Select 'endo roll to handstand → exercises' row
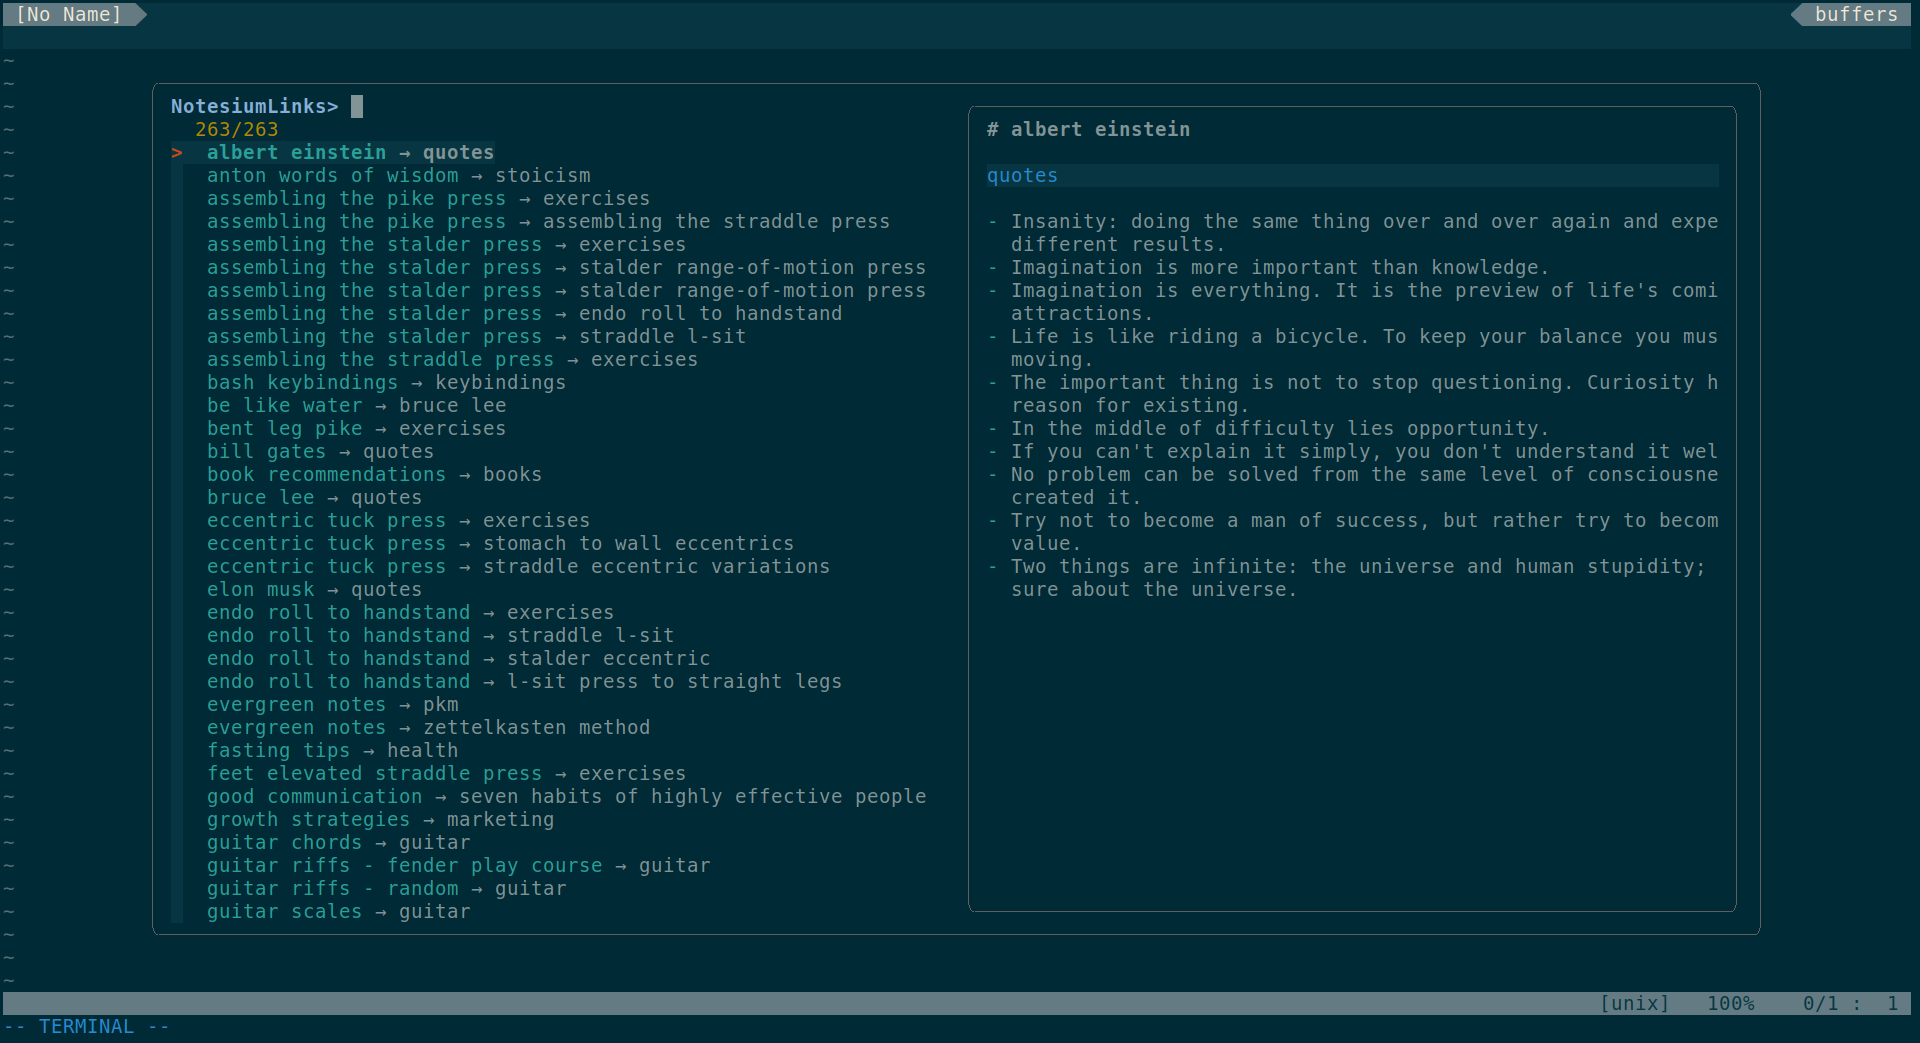 [410, 612]
